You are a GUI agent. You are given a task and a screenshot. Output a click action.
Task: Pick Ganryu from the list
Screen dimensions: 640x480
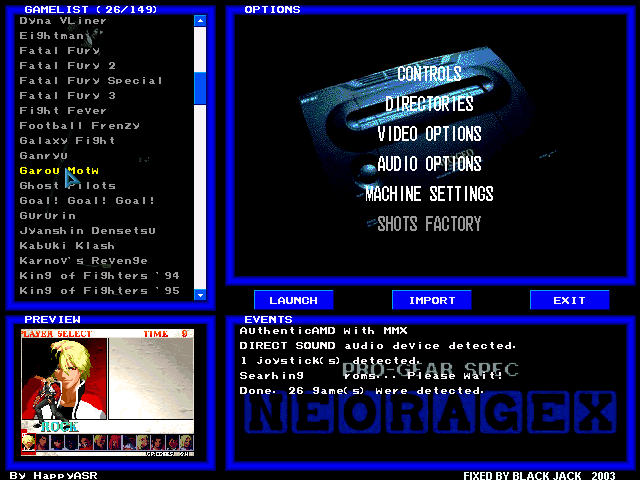pyautogui.click(x=43, y=156)
